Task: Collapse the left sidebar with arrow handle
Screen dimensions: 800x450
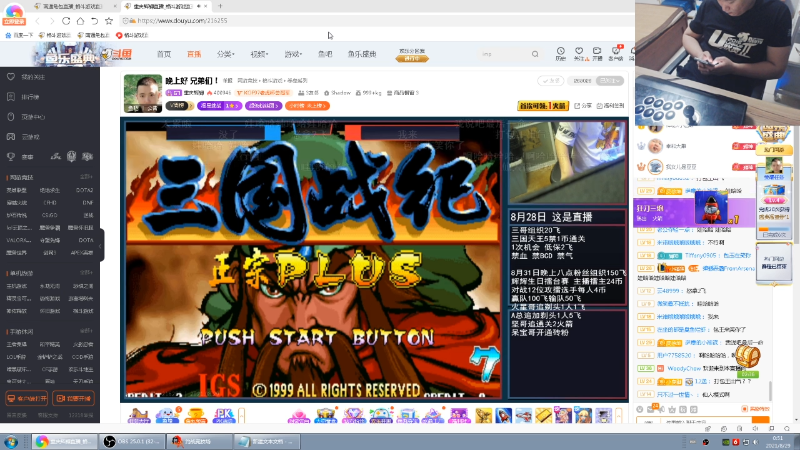Action: 101,245
